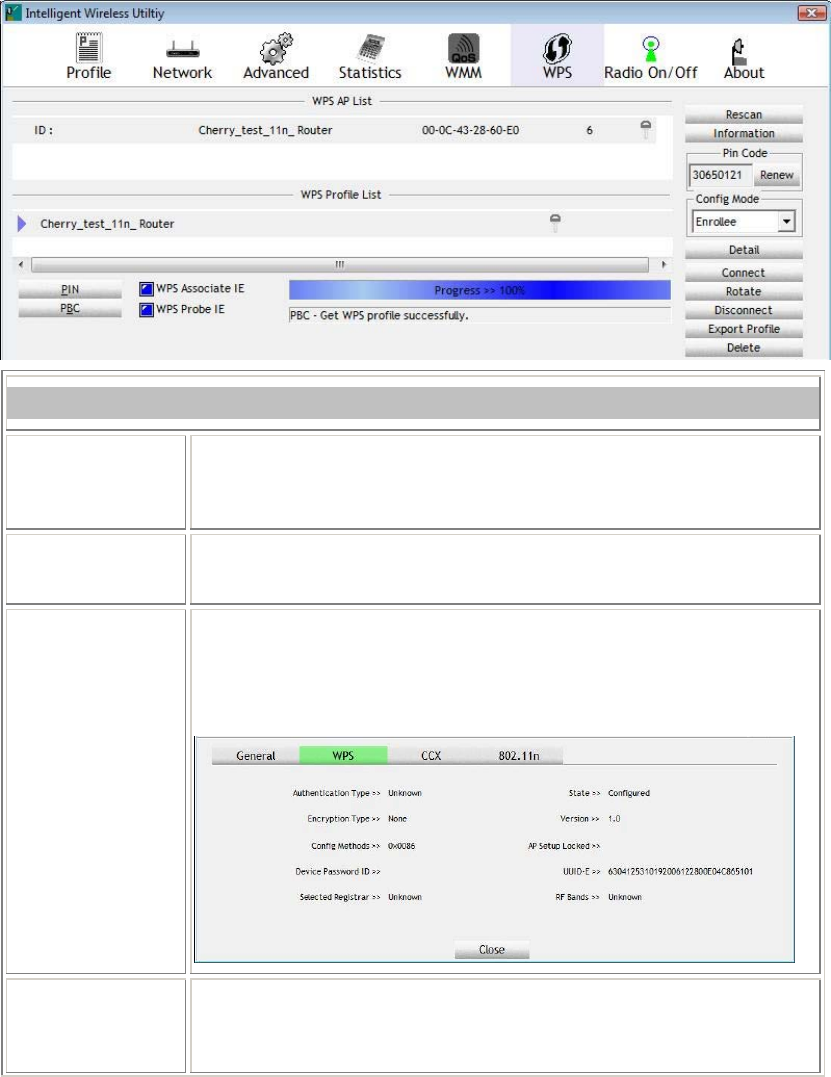The height and width of the screenshot is (1077, 831).
Task: Click the Rotate button
Action: click(744, 291)
